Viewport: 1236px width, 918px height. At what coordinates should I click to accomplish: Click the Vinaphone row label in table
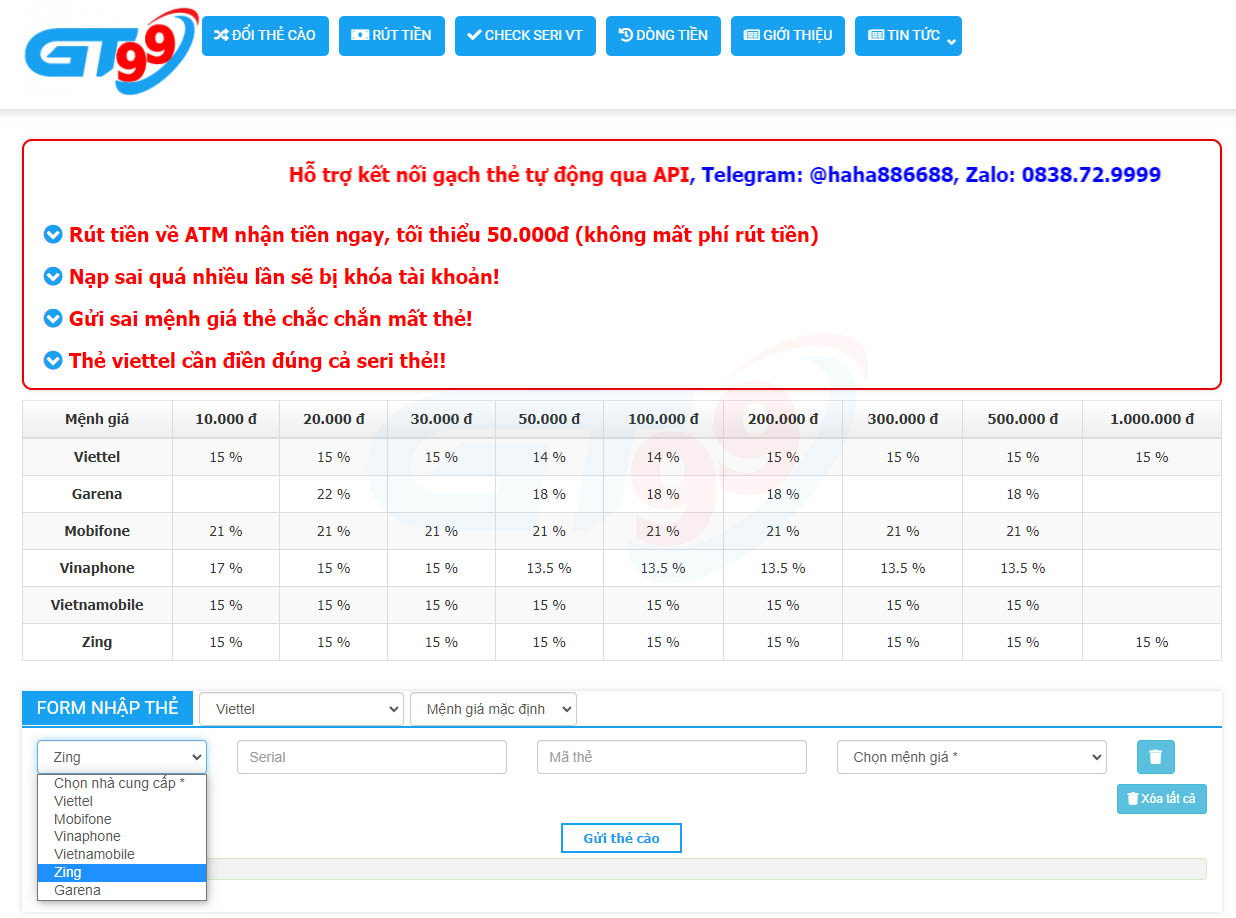97,568
